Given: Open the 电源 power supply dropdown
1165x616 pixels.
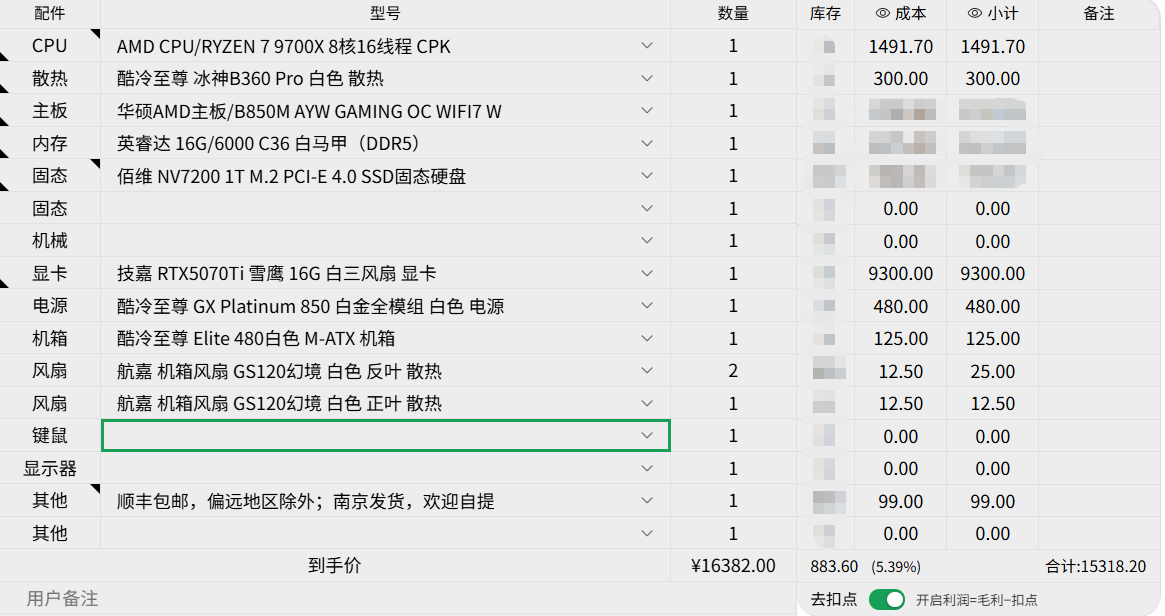Looking at the screenshot, I should click(647, 306).
